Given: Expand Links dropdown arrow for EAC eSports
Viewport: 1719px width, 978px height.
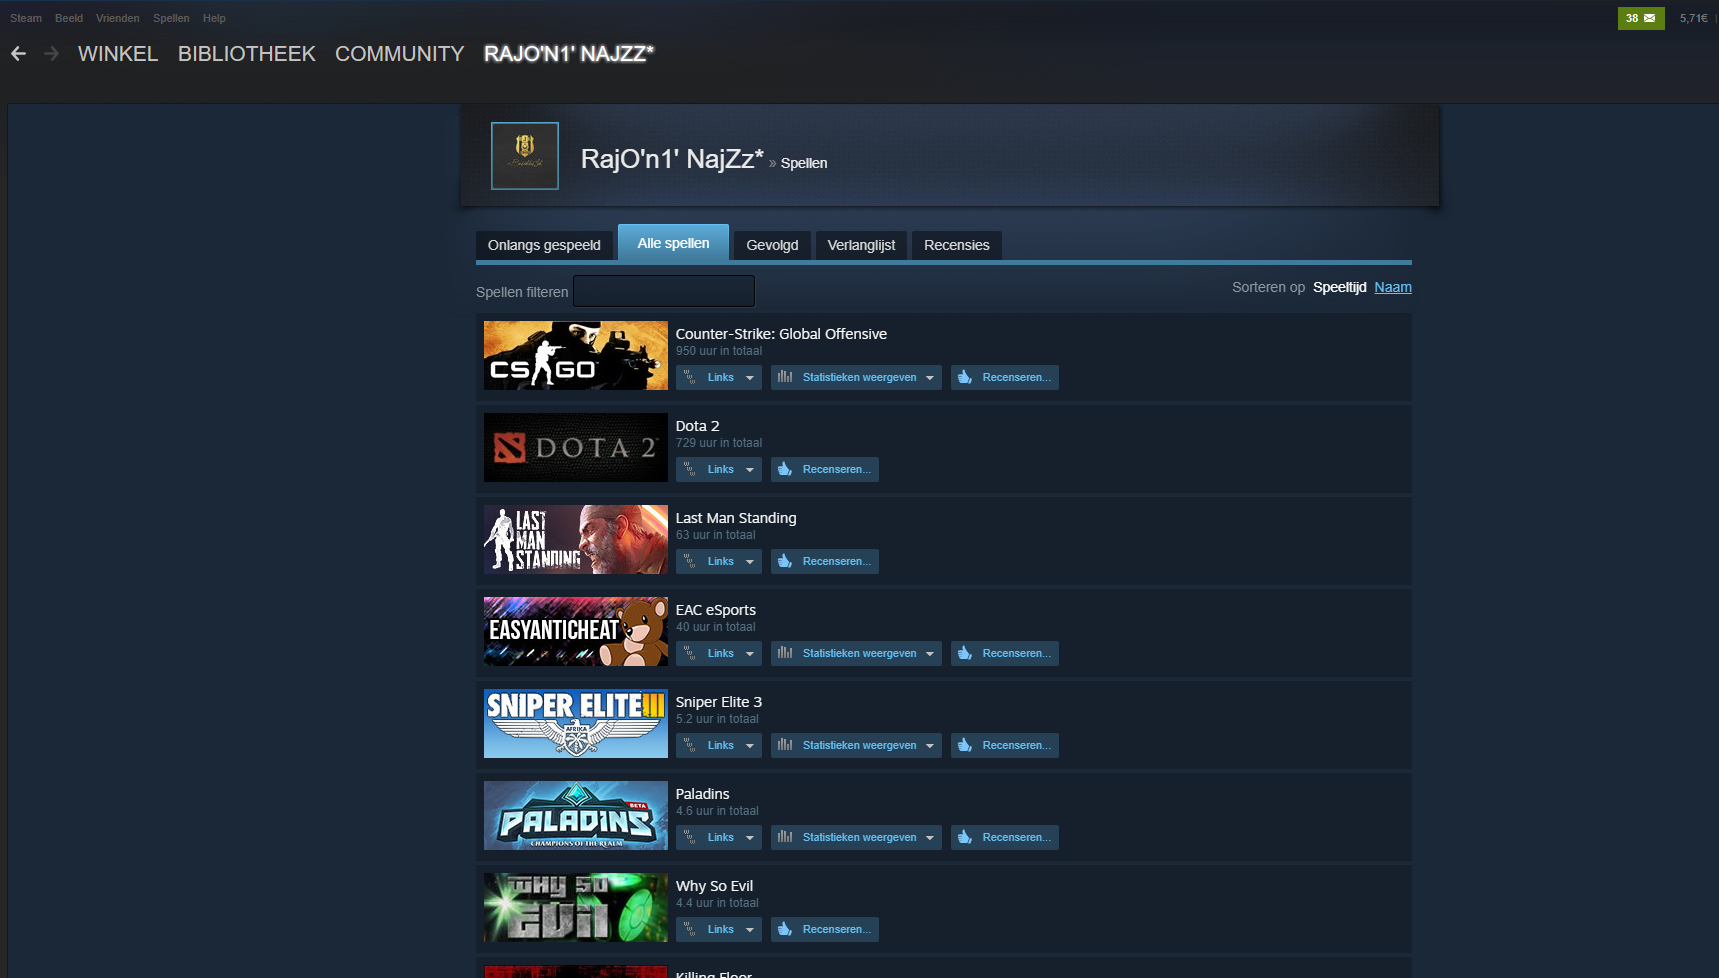Looking at the screenshot, I should (x=750, y=654).
